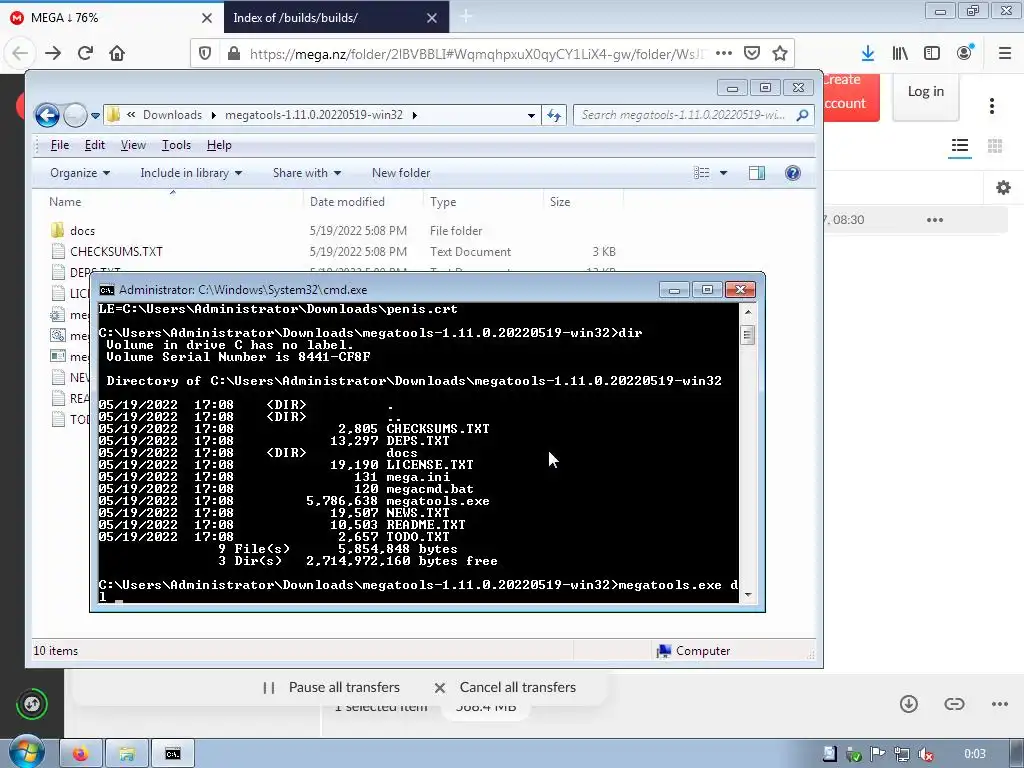Open tracking protection shield icon

205,54
